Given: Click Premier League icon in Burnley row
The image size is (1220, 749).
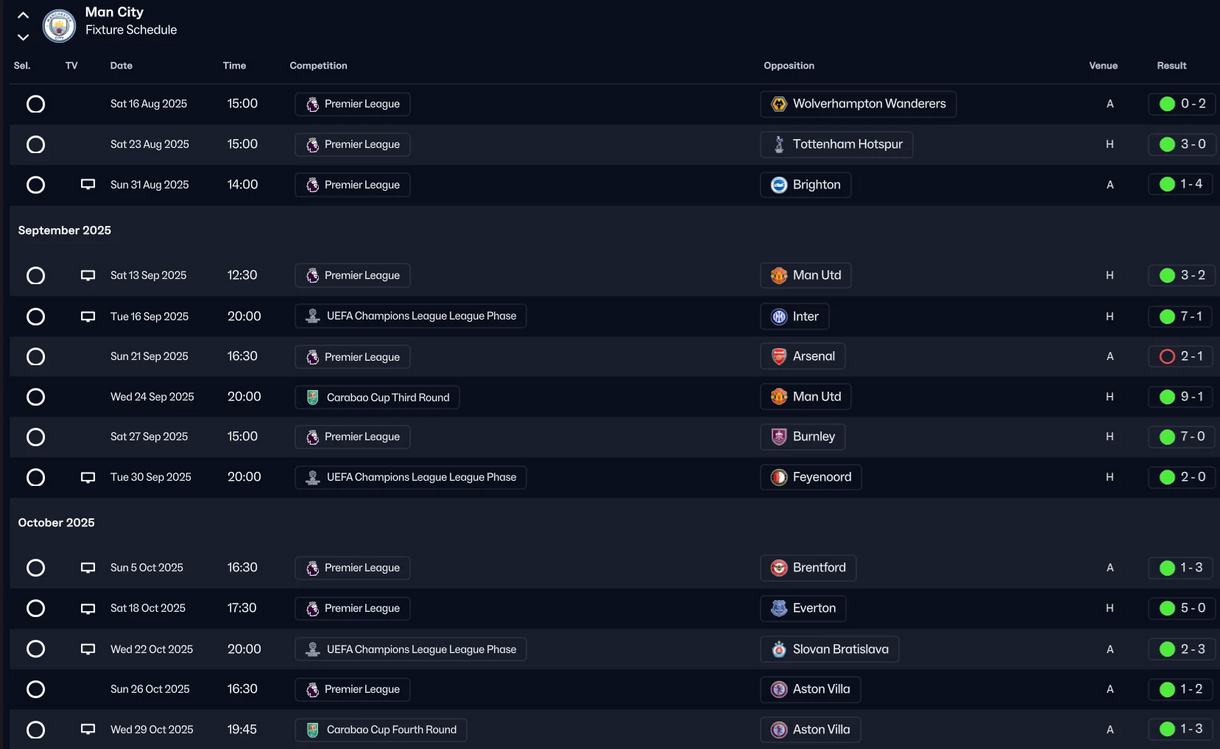Looking at the screenshot, I should tap(313, 437).
